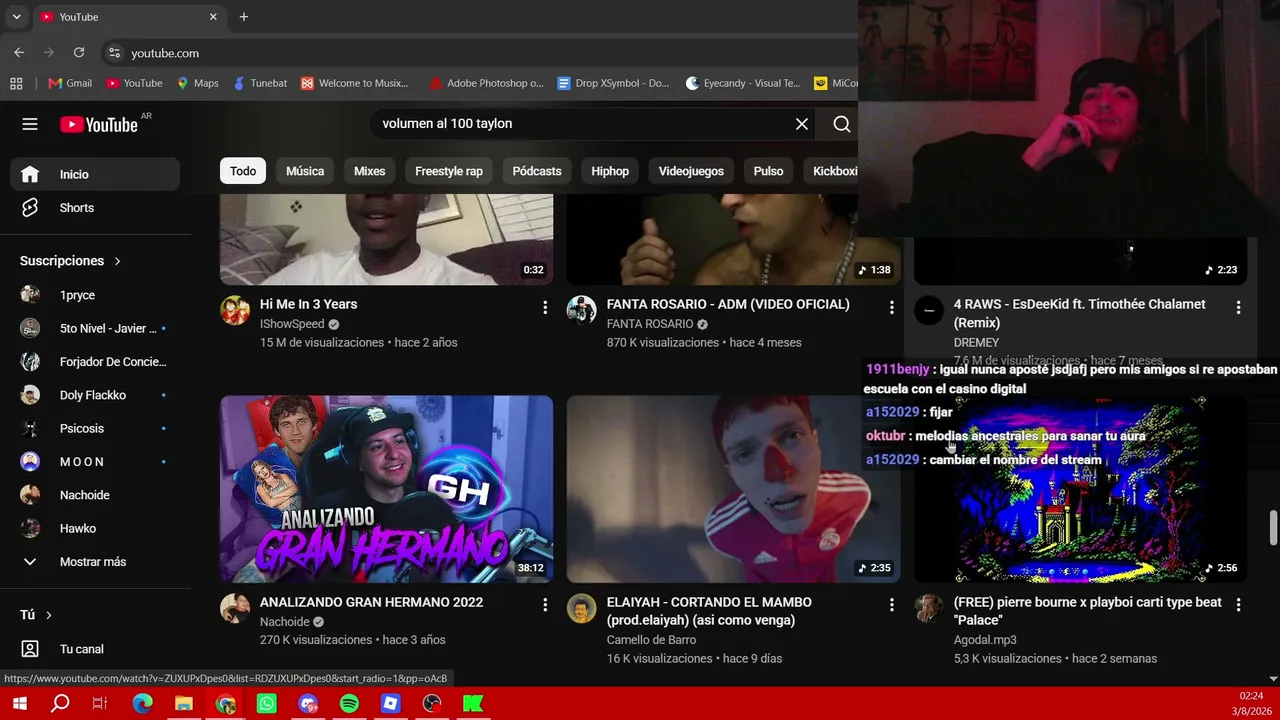Screen dimensions: 1280x720
Task: Play the Gran Hermano video thumbnail
Action: [386, 489]
